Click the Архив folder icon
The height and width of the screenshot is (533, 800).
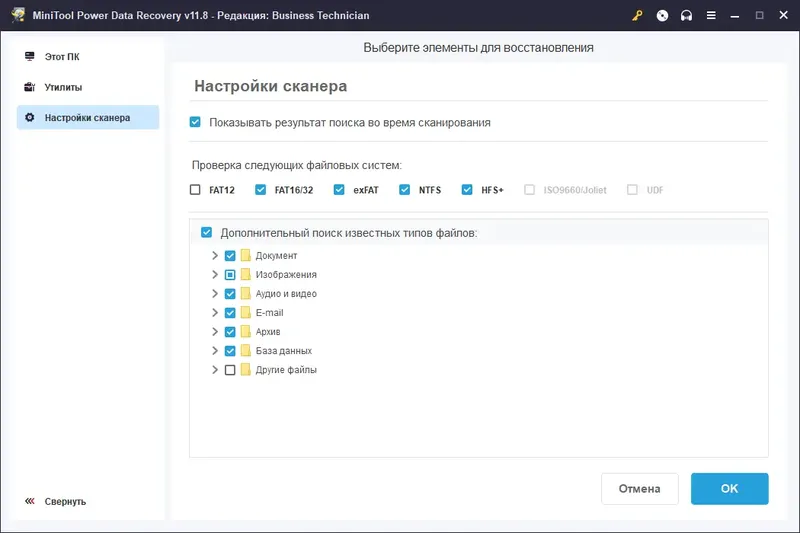click(245, 332)
